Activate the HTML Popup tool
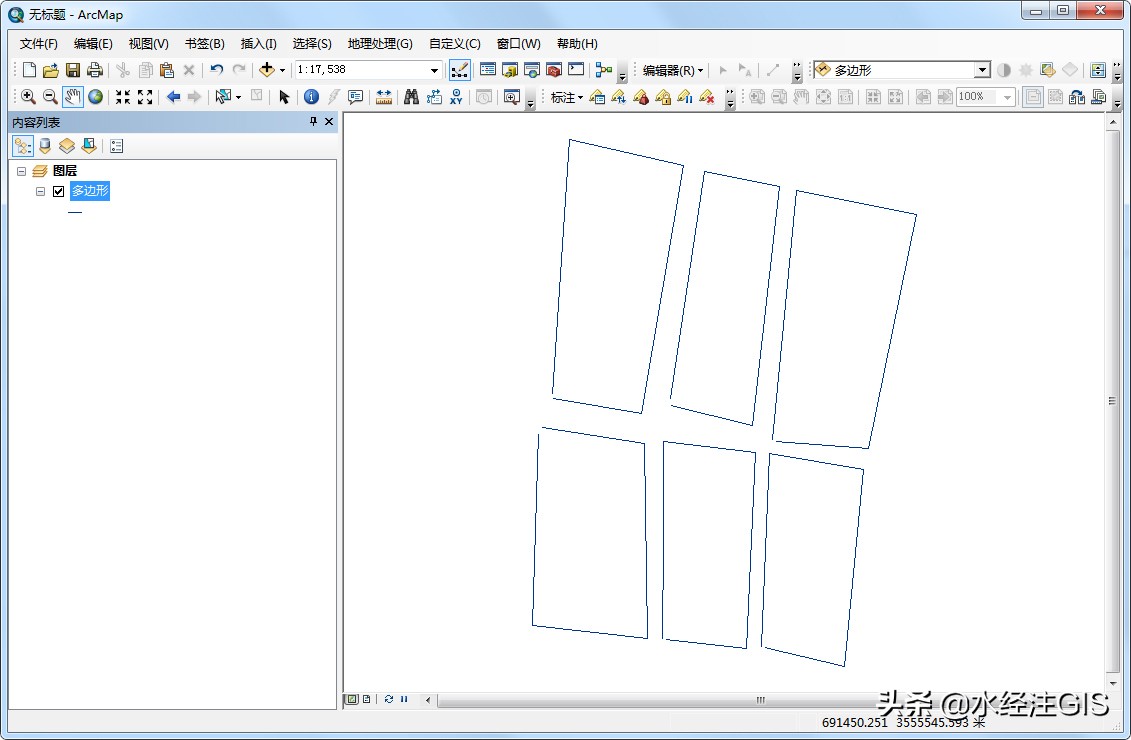The width and height of the screenshot is (1131, 740). [355, 97]
